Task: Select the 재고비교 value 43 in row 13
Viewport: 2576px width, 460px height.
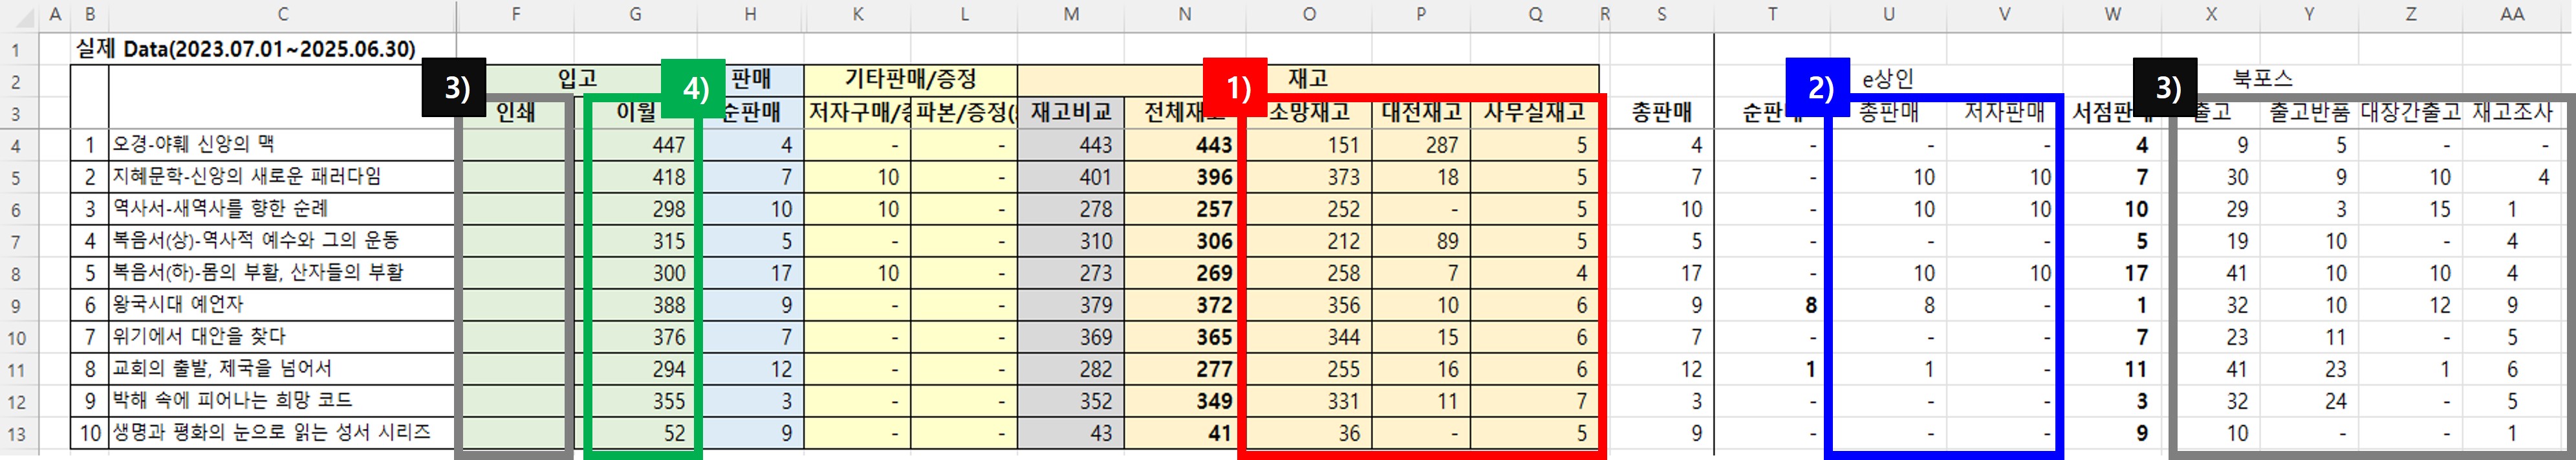Action: tap(1071, 432)
